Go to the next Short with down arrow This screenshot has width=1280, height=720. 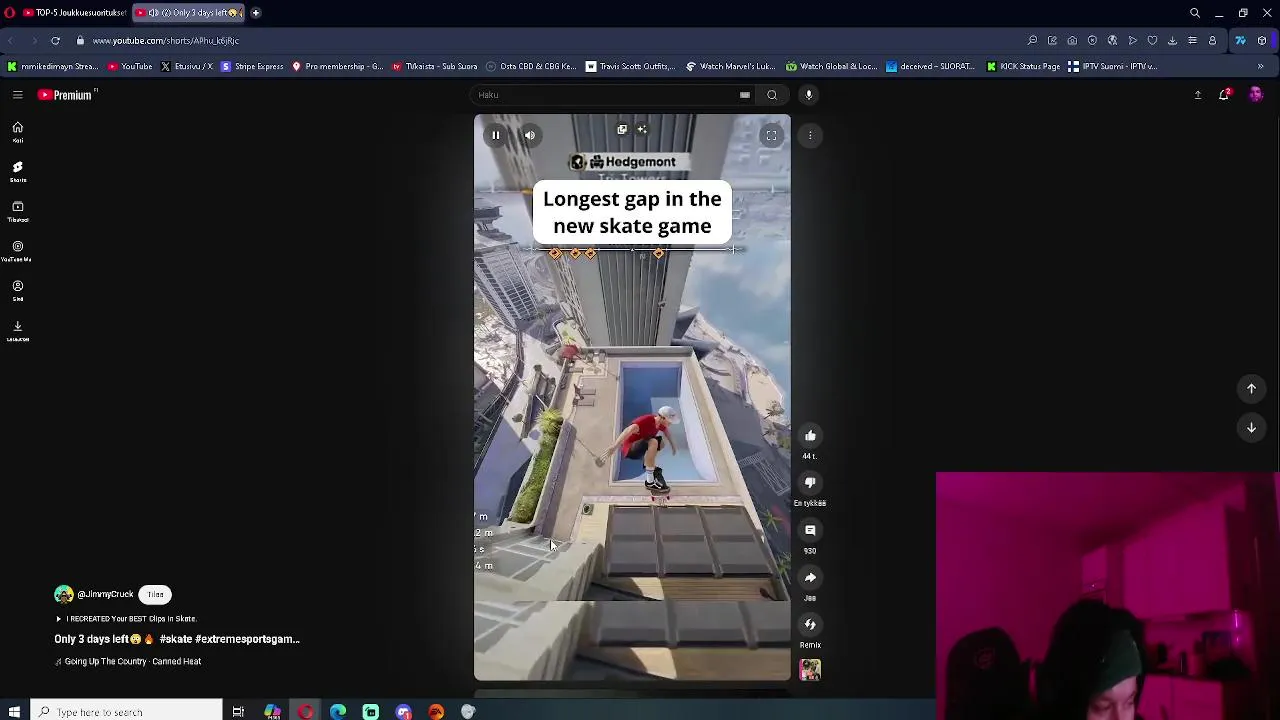point(1251,427)
